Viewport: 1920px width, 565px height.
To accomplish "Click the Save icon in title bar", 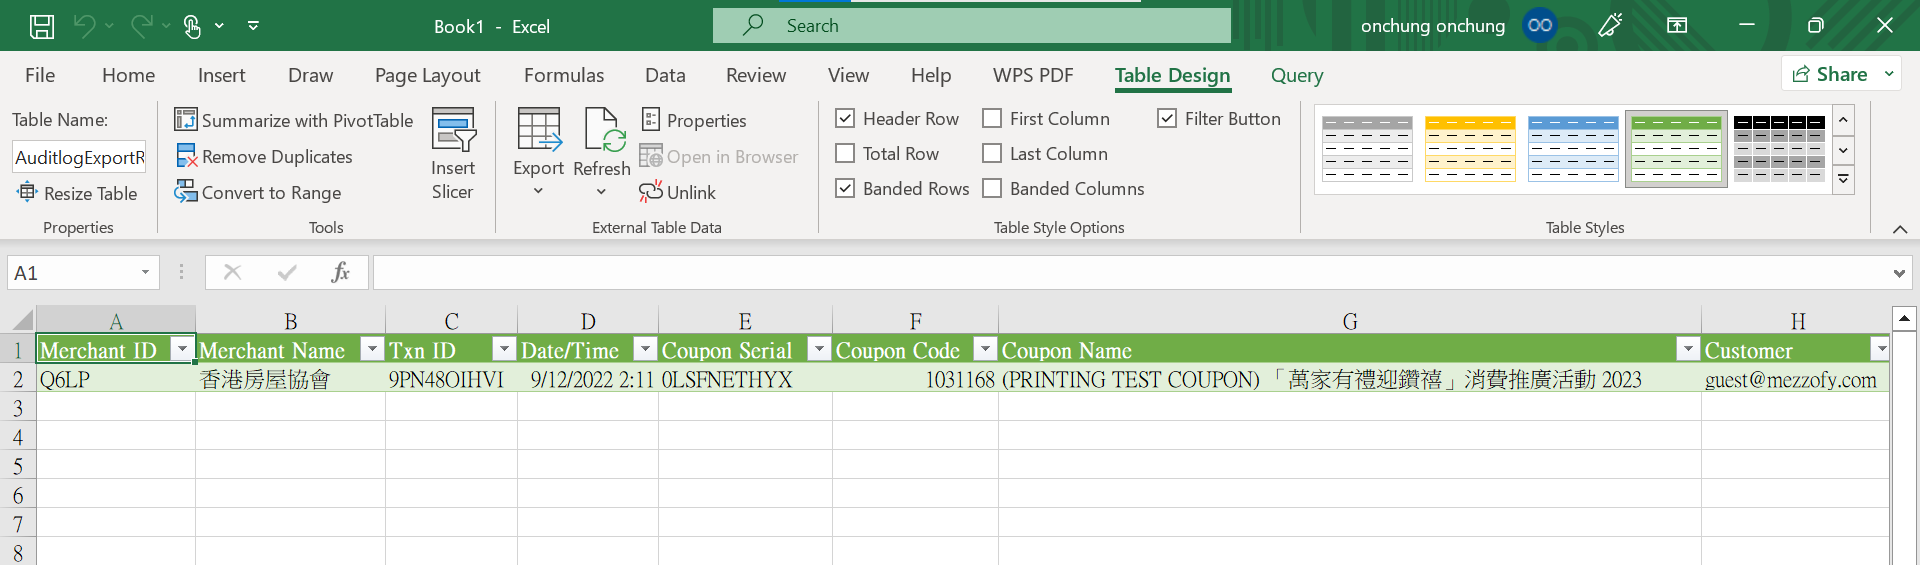I will [x=42, y=26].
